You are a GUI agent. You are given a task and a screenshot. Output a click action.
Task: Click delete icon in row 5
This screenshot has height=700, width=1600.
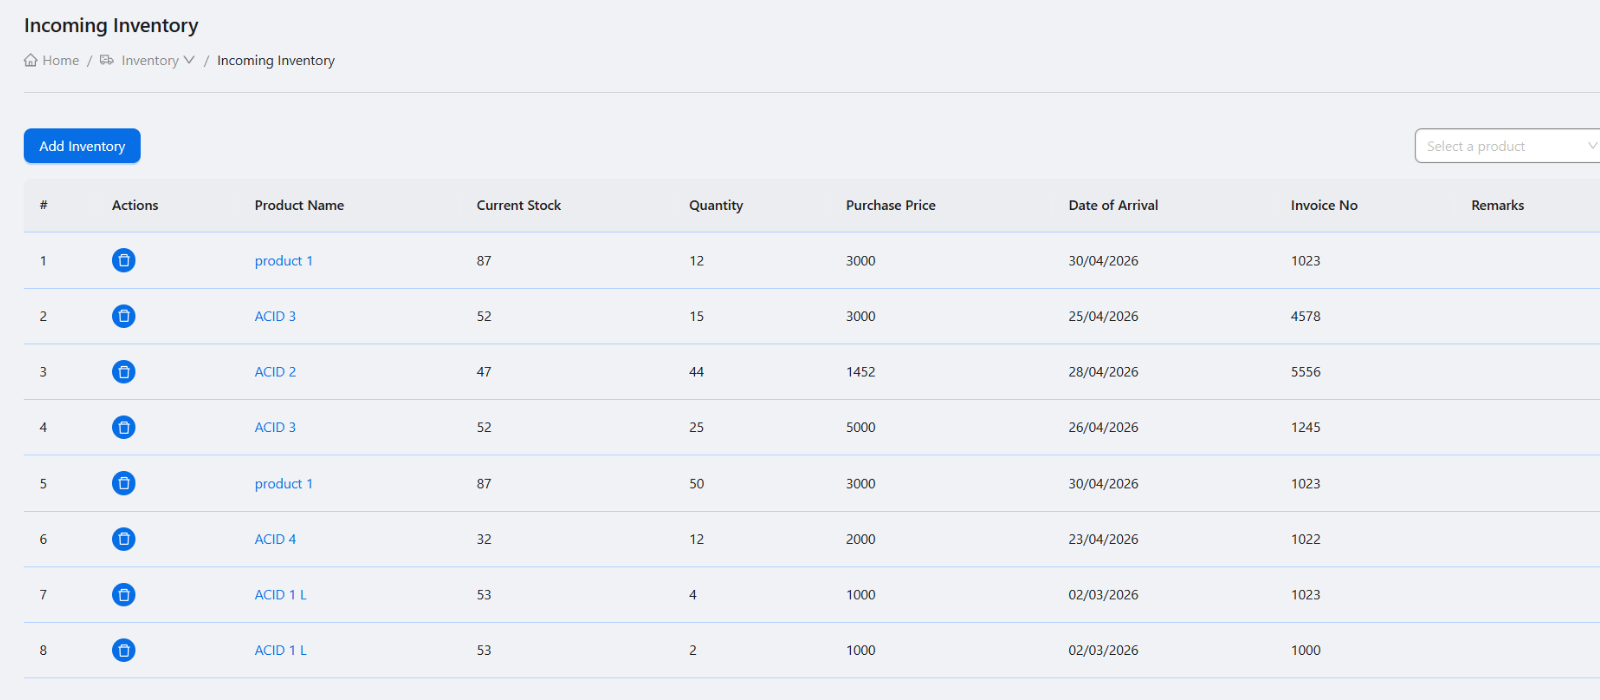(124, 483)
